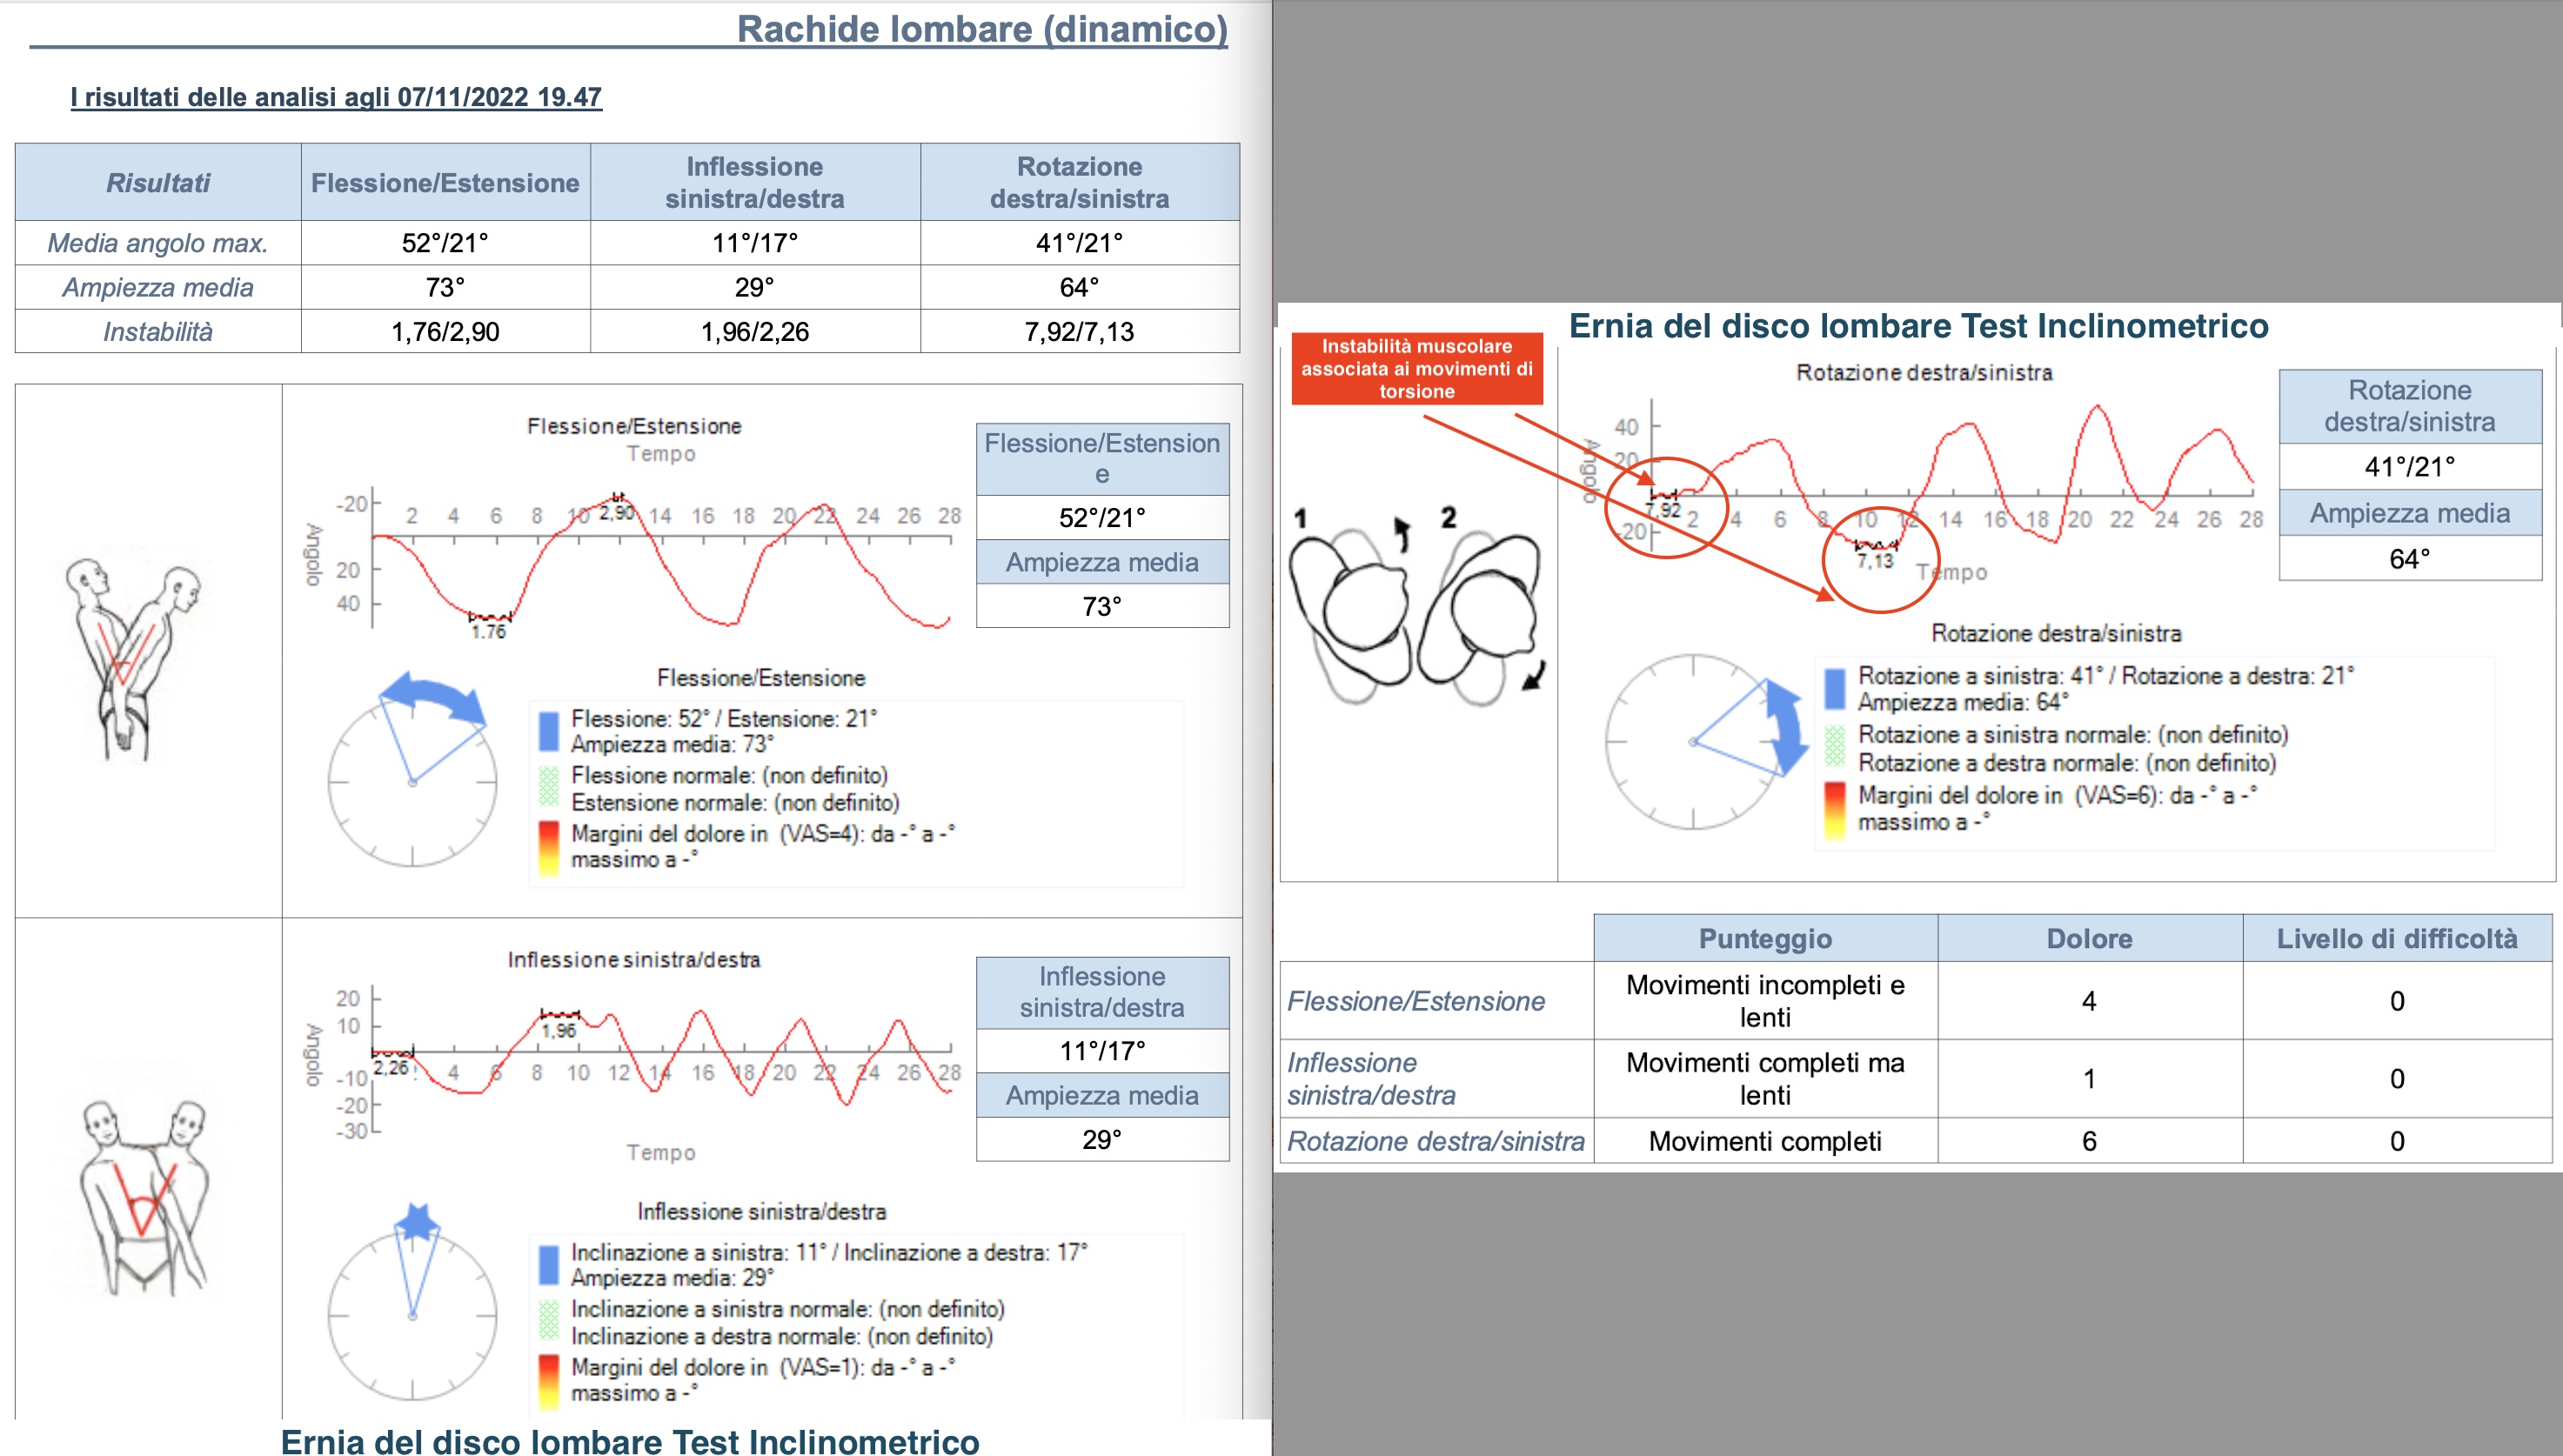Click the '1.76' instability marker on flexion chart
Image resolution: width=2563 pixels, height=1456 pixels.
click(489, 631)
